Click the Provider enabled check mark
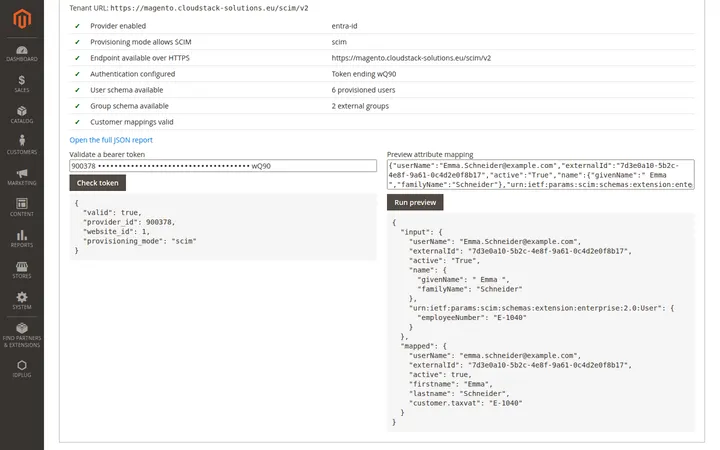This screenshot has height=450, width=720. pyautogui.click(x=77, y=26)
